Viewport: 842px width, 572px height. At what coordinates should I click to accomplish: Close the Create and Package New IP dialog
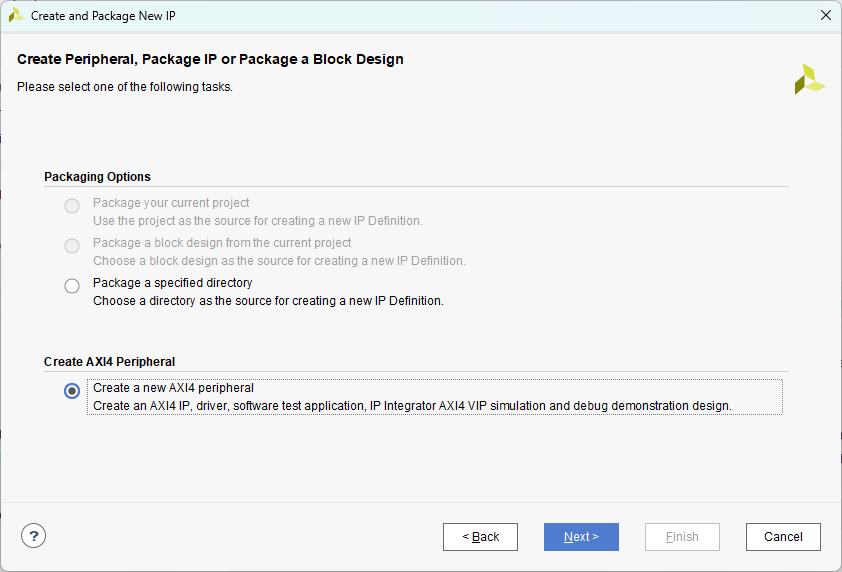(825, 16)
